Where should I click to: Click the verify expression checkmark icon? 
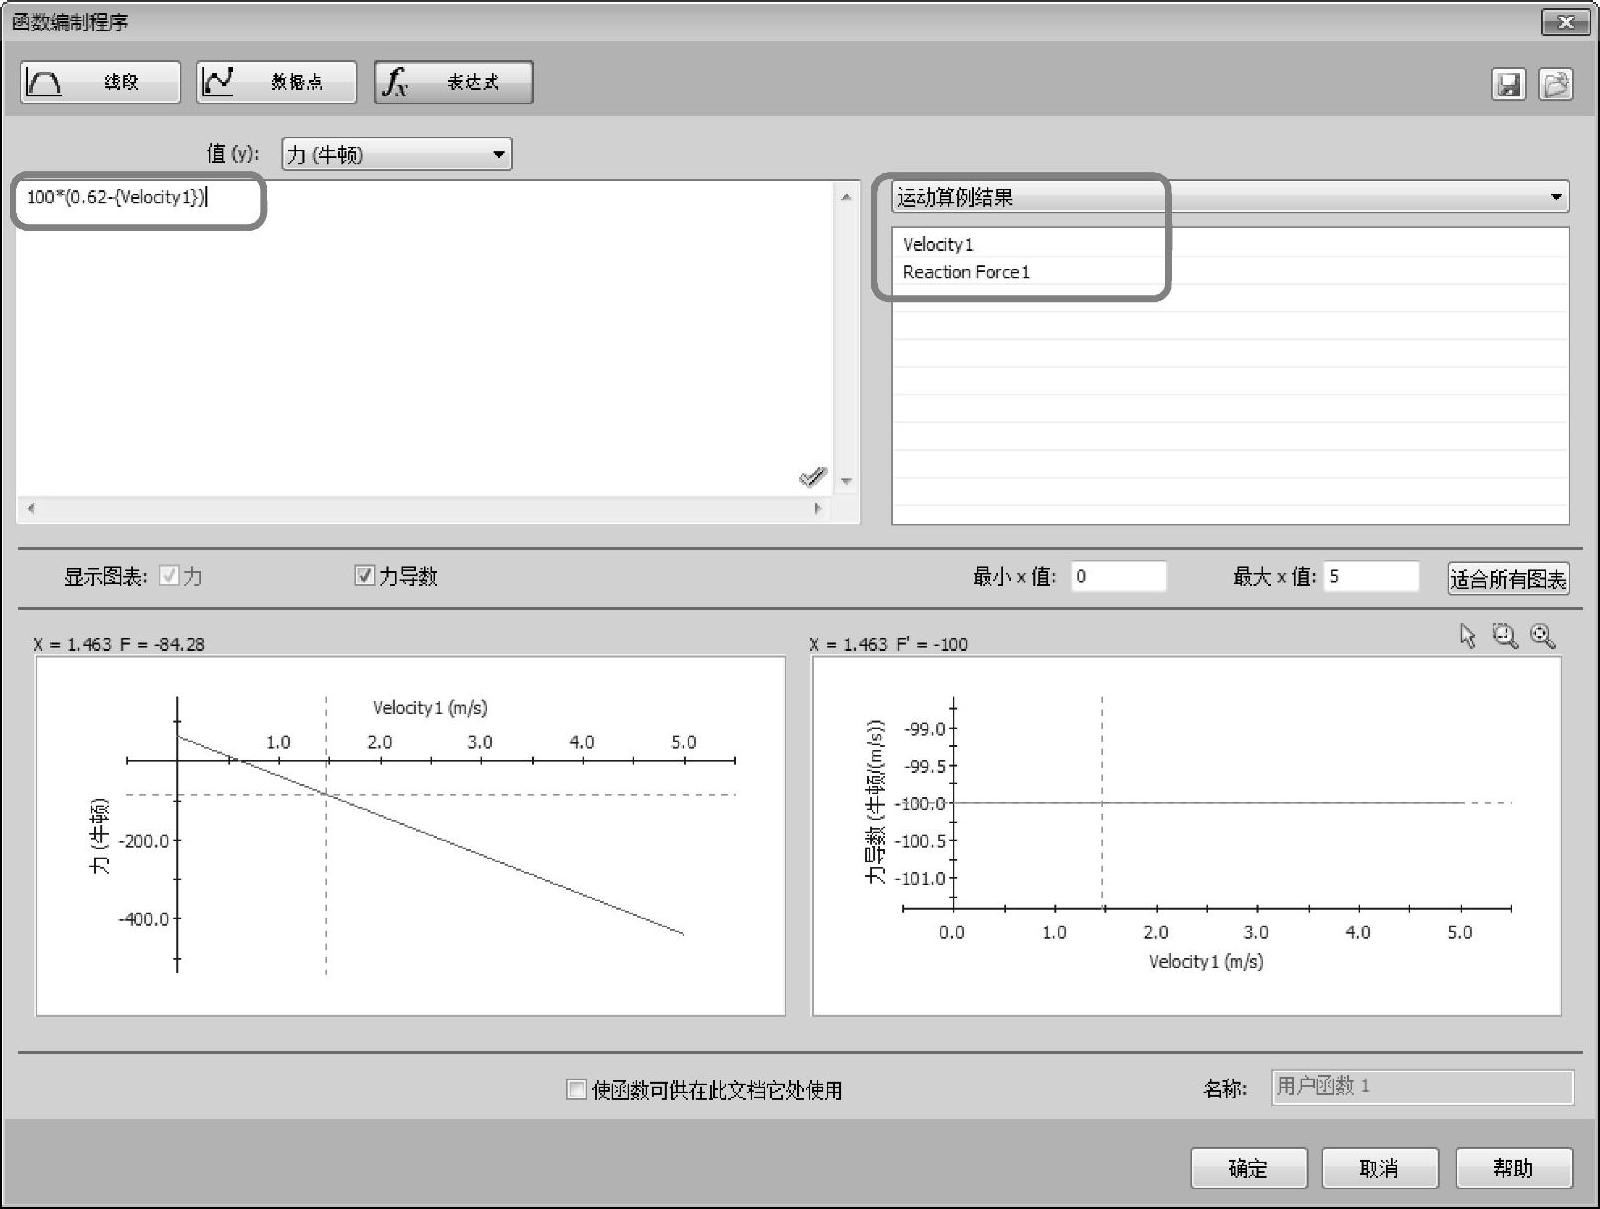pos(813,477)
